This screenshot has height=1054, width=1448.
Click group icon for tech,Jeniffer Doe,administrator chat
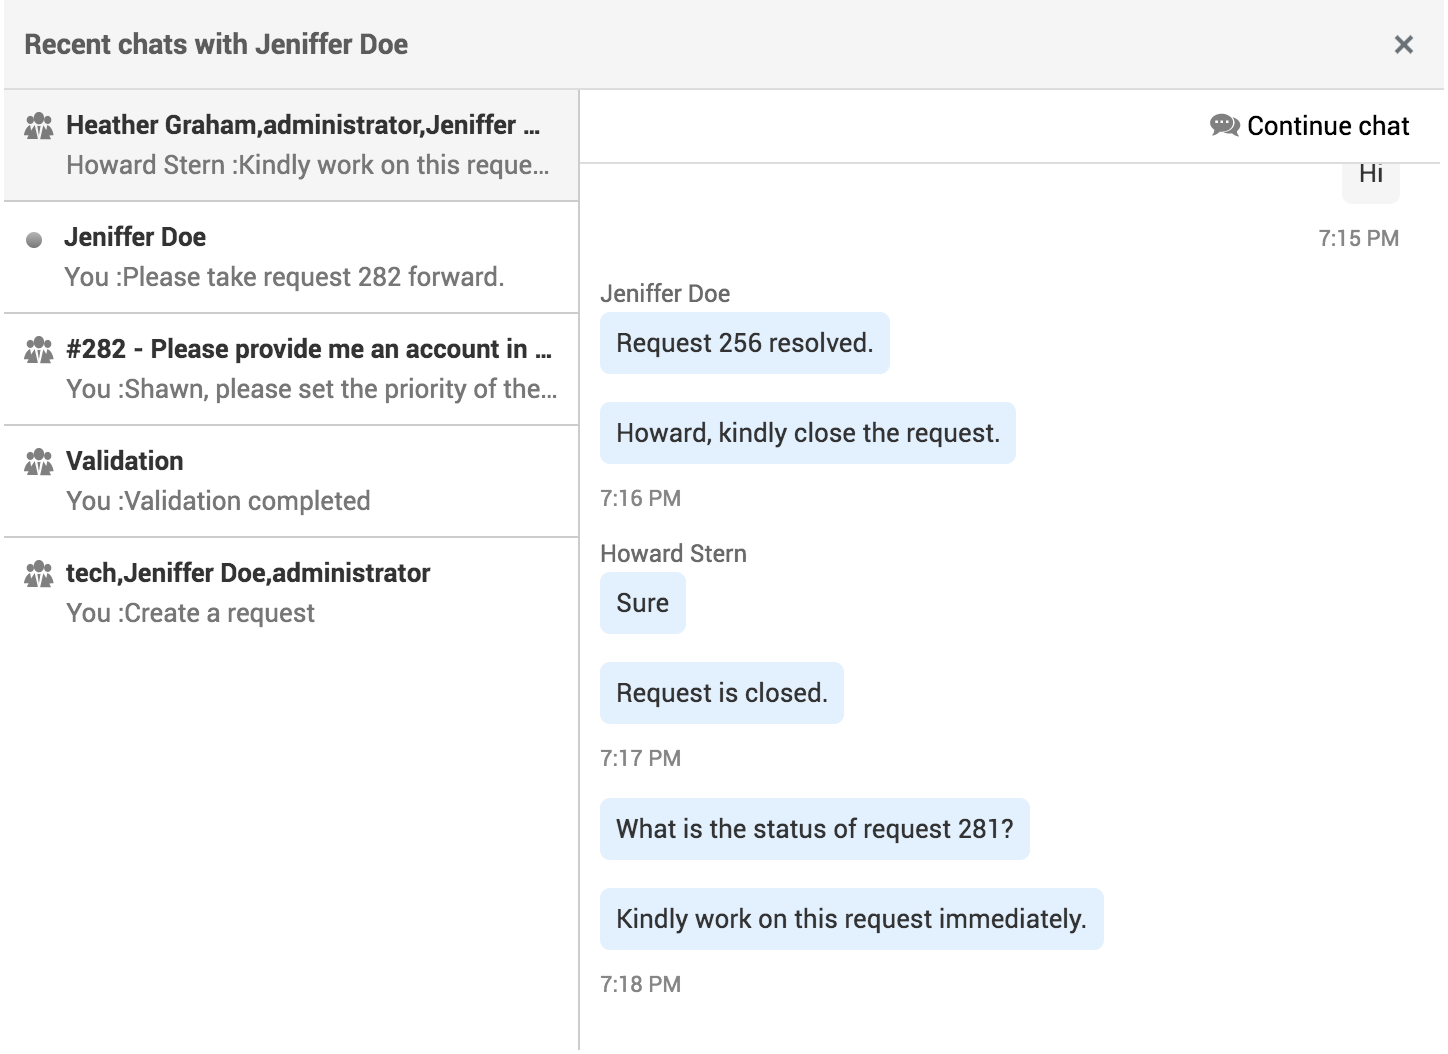coord(39,574)
